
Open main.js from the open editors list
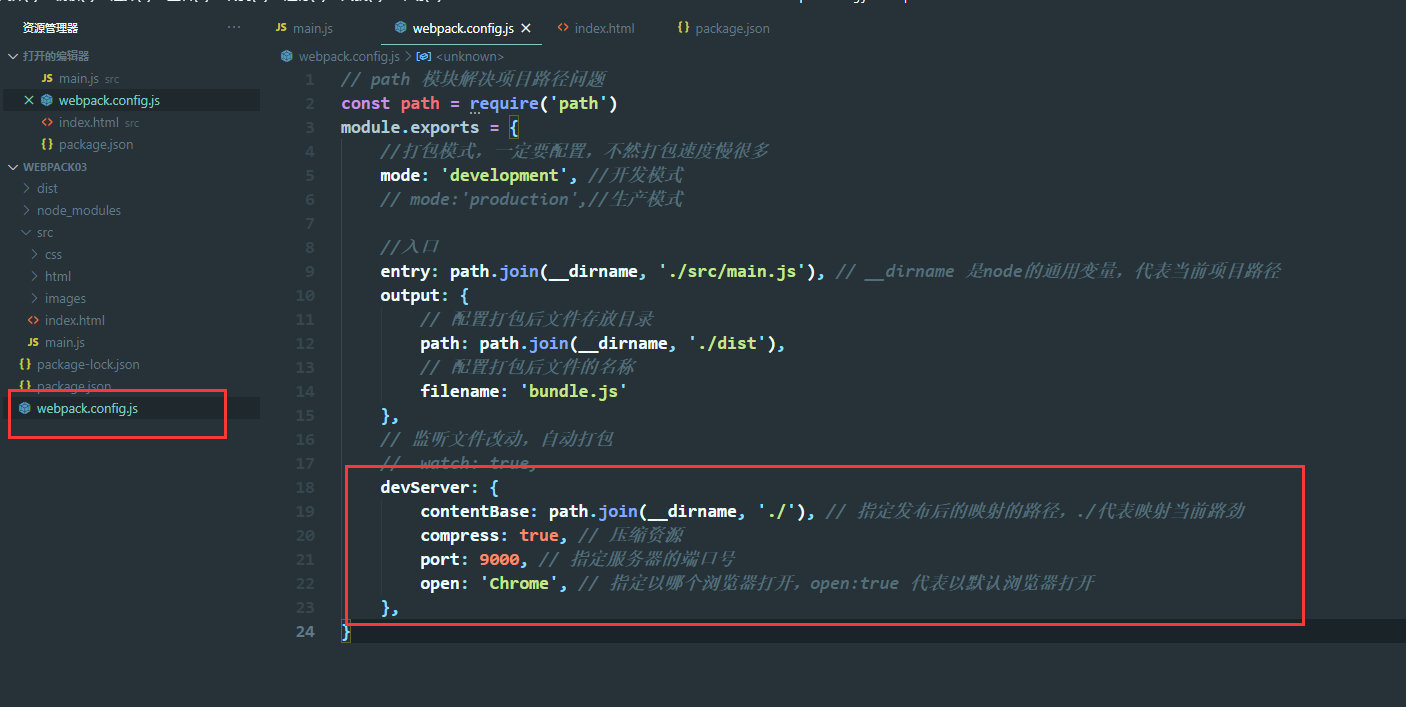pyautogui.click(x=78, y=78)
